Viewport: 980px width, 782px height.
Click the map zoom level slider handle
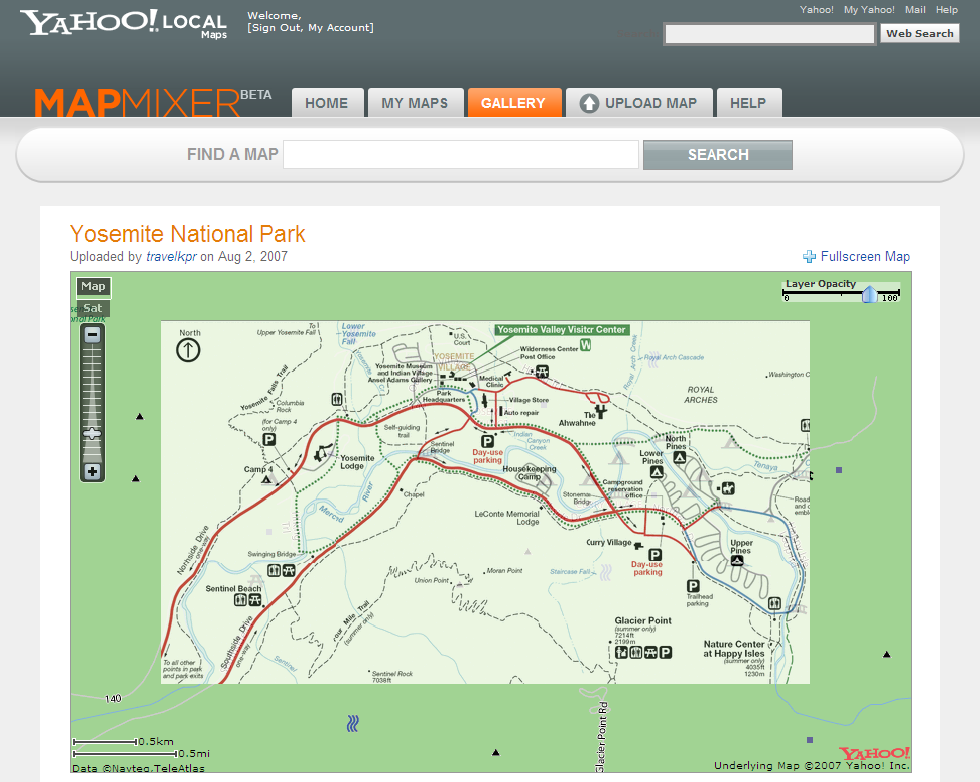click(92, 433)
